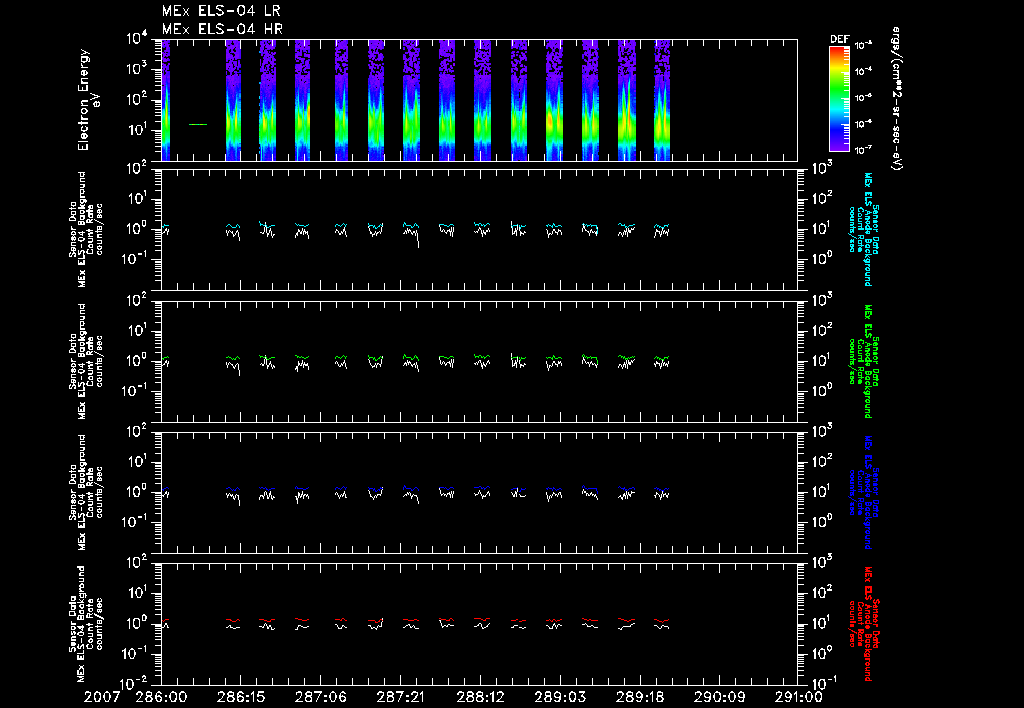Click the 10^-7 tick label on the color bar

tap(863, 149)
